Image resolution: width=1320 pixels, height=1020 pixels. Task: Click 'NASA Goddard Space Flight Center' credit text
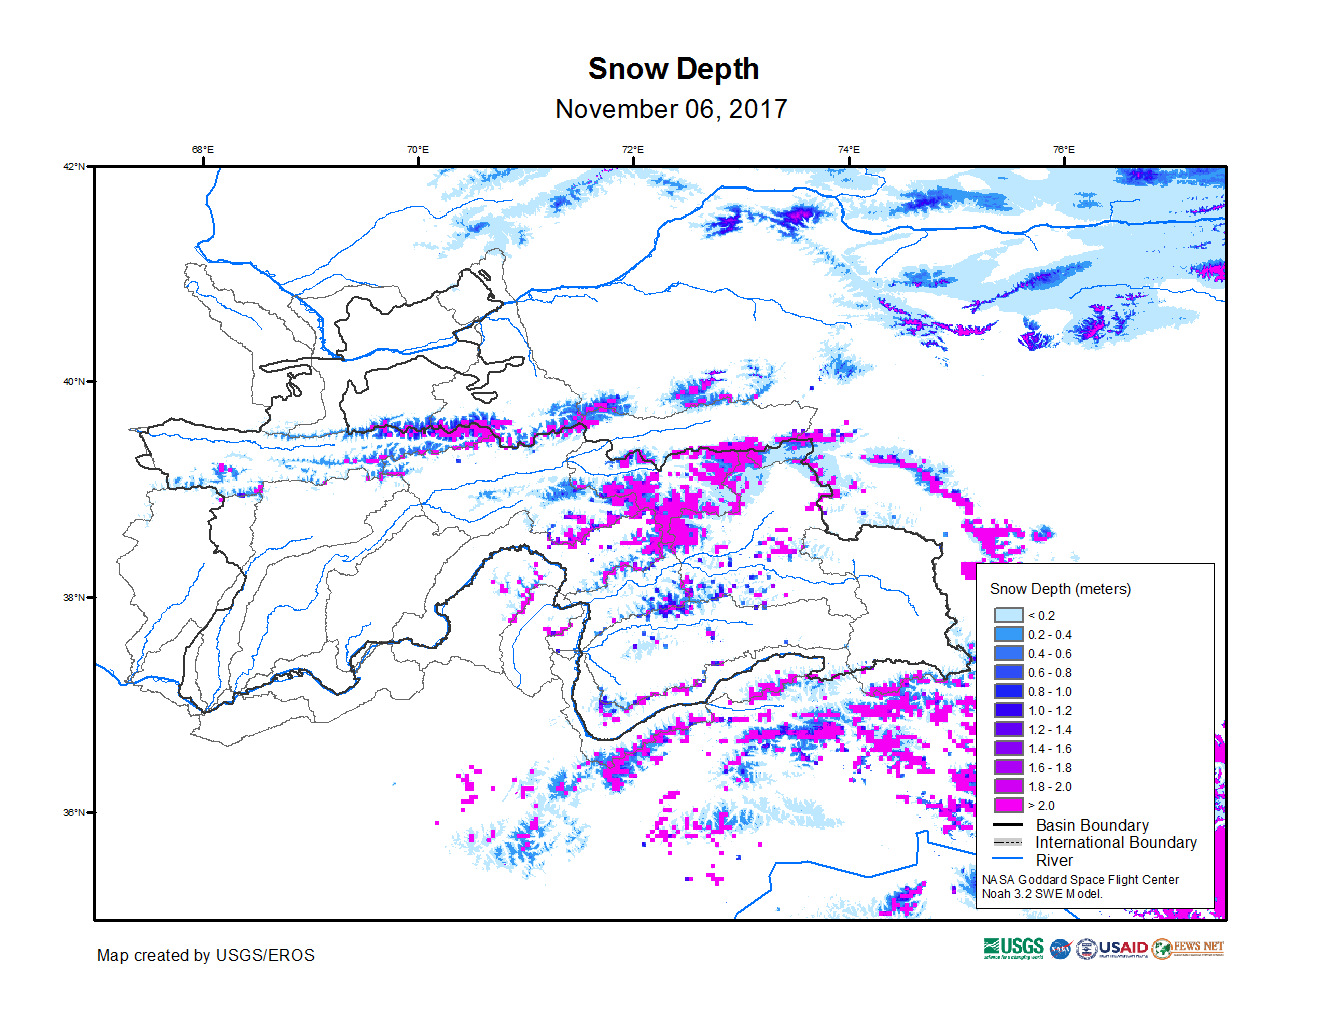tap(1080, 880)
